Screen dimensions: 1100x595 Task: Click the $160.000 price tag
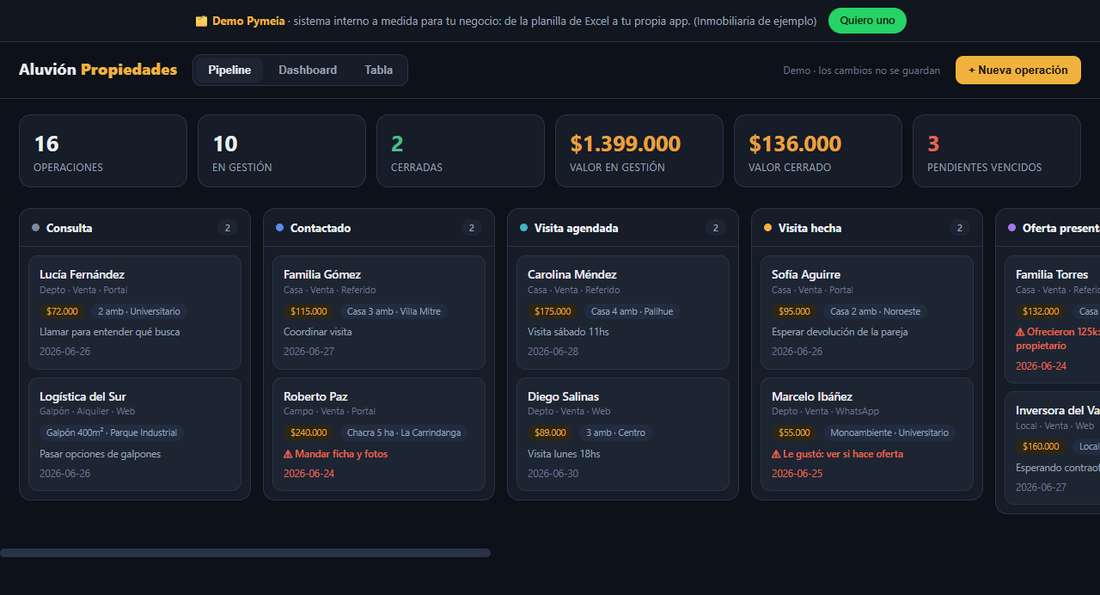pyautogui.click(x=1041, y=447)
